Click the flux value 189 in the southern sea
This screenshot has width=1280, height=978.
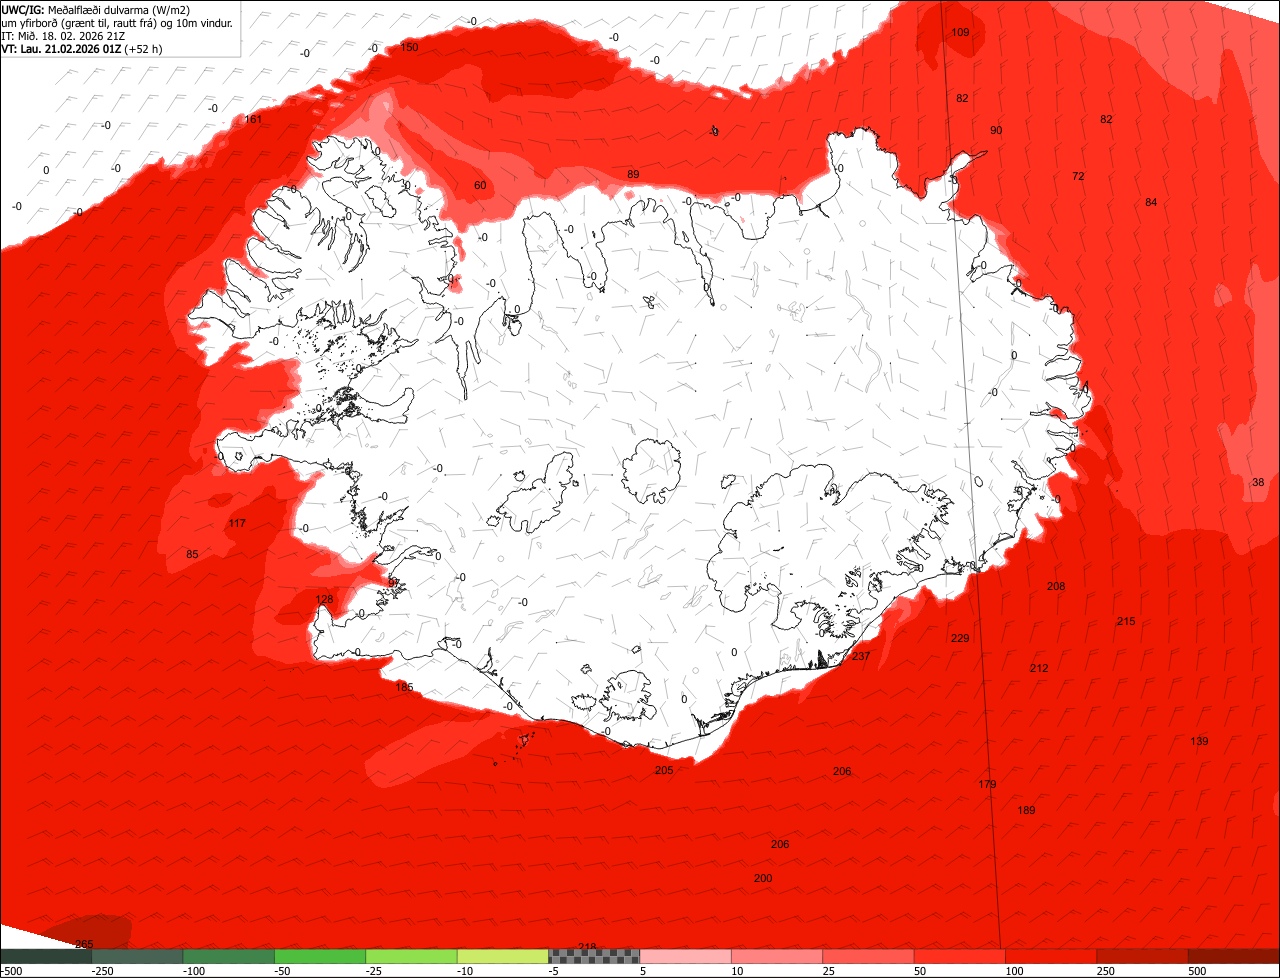tap(1026, 810)
